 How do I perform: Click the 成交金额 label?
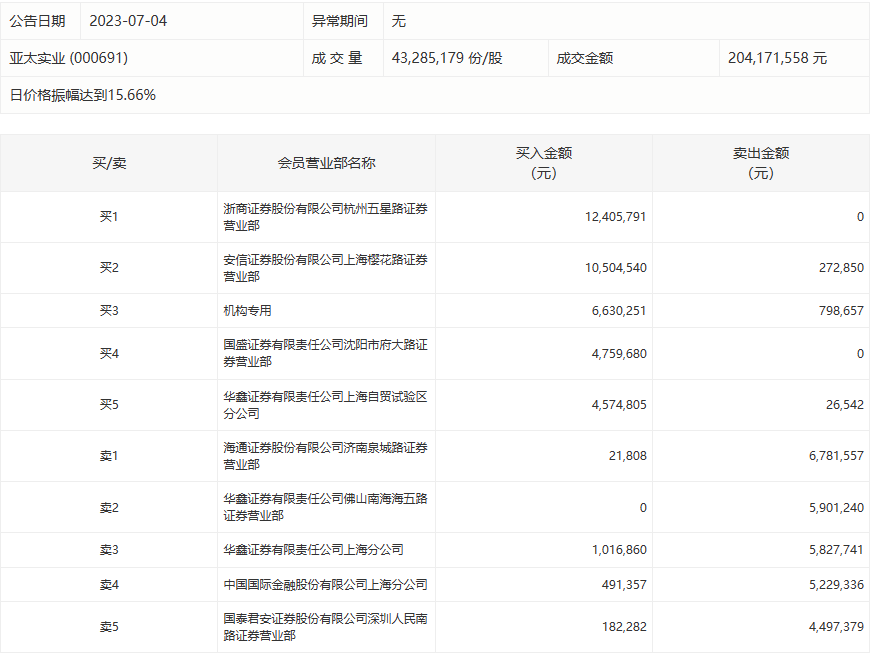pos(584,58)
